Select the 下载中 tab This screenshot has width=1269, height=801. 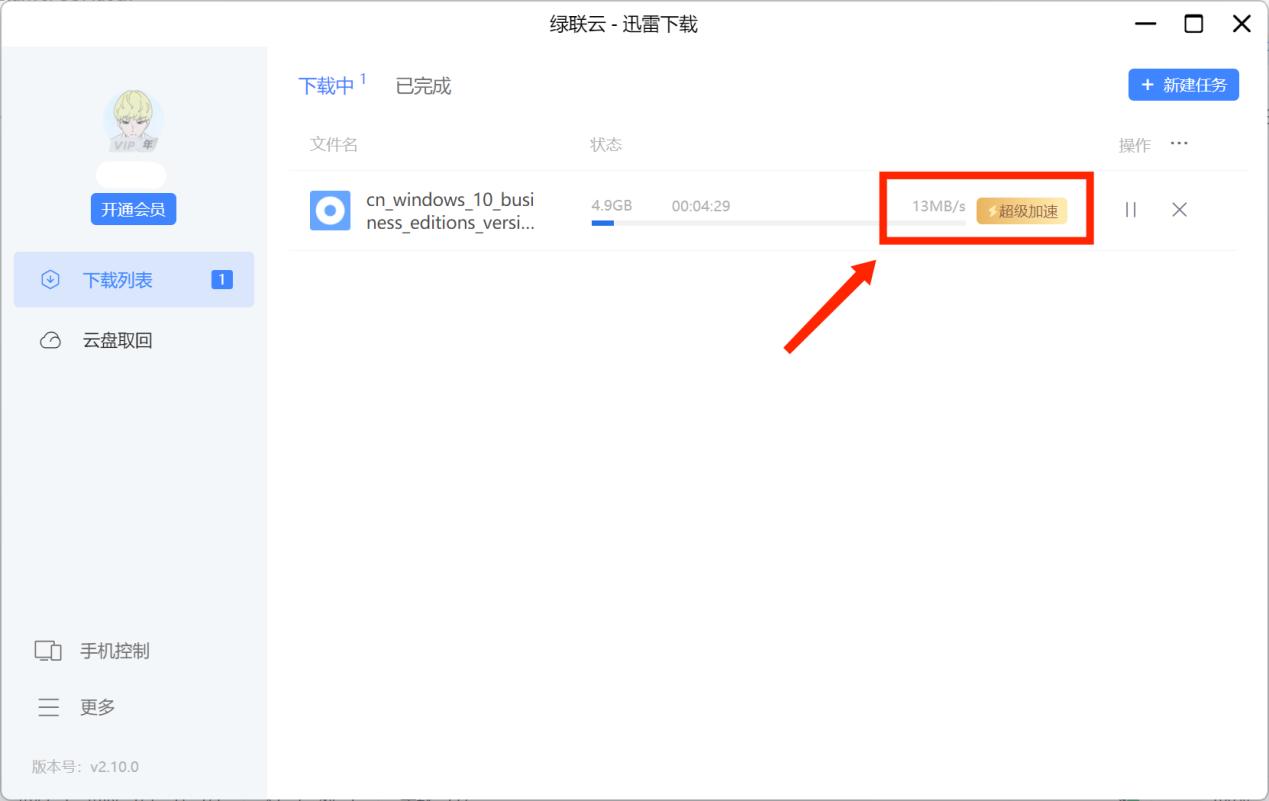point(324,86)
